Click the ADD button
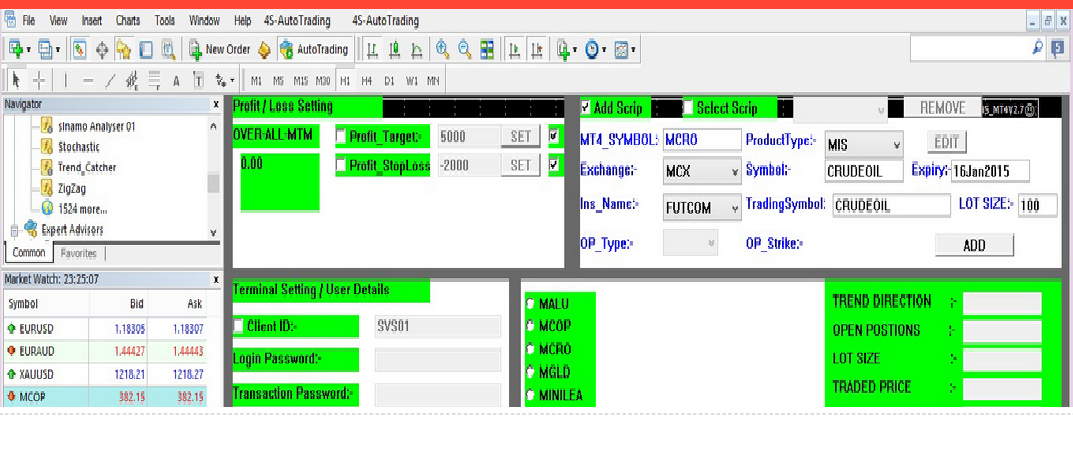1073x454 pixels. pyautogui.click(x=974, y=245)
